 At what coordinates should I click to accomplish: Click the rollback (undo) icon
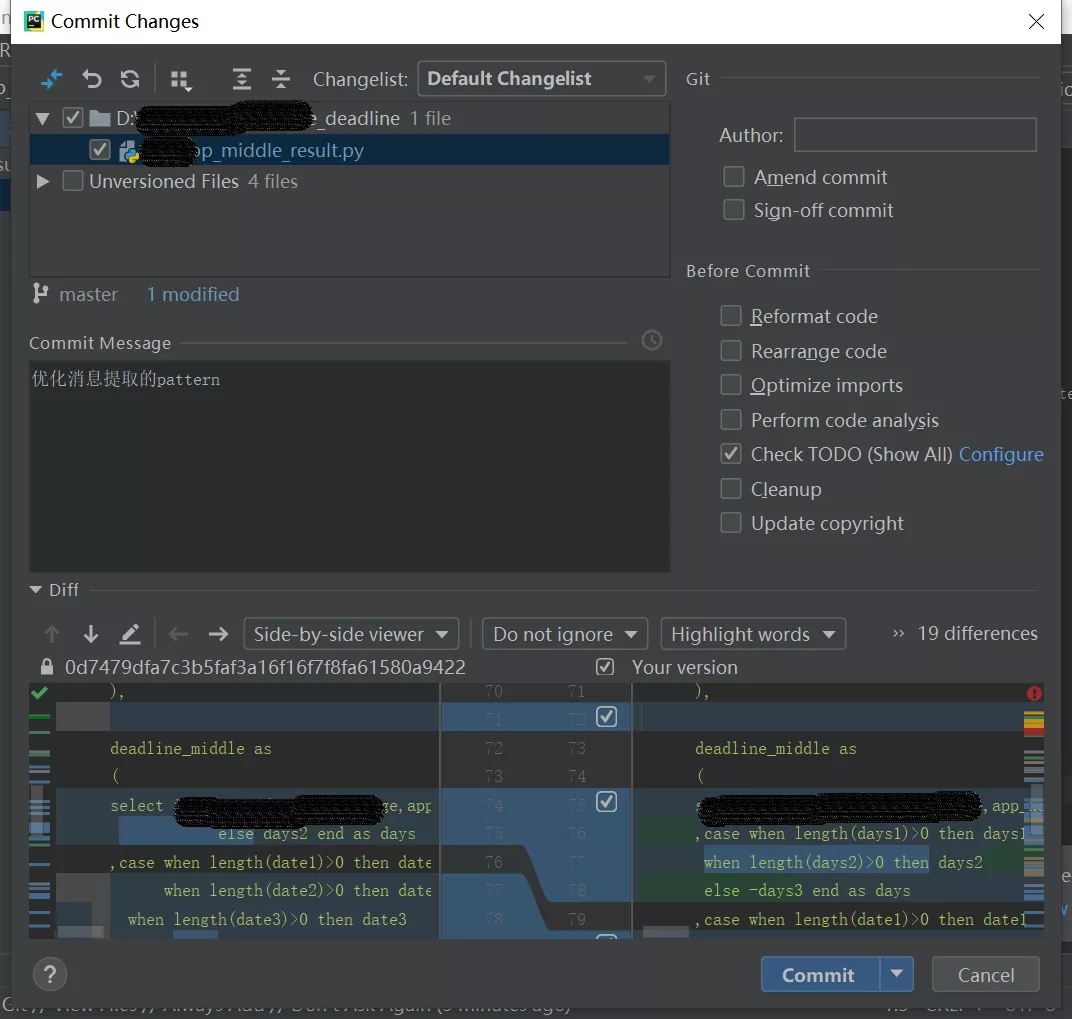[x=92, y=79]
